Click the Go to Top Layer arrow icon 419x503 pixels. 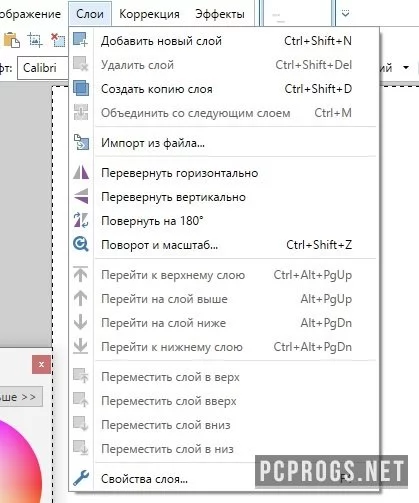click(x=81, y=274)
